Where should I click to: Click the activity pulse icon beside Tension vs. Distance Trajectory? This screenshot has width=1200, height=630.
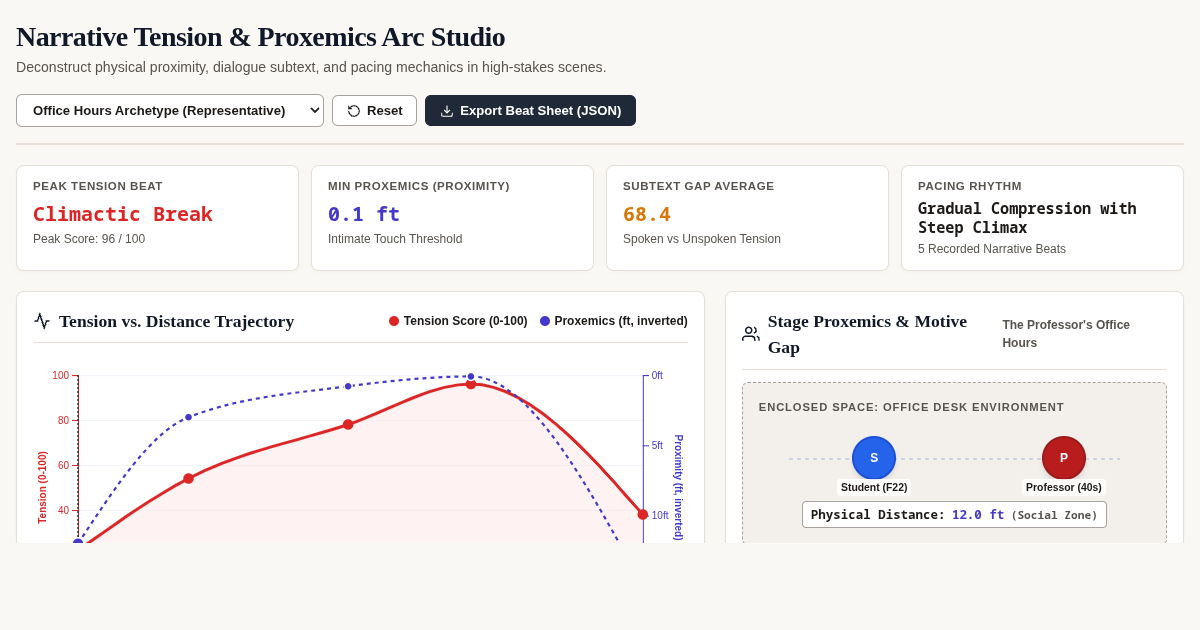(x=42, y=321)
